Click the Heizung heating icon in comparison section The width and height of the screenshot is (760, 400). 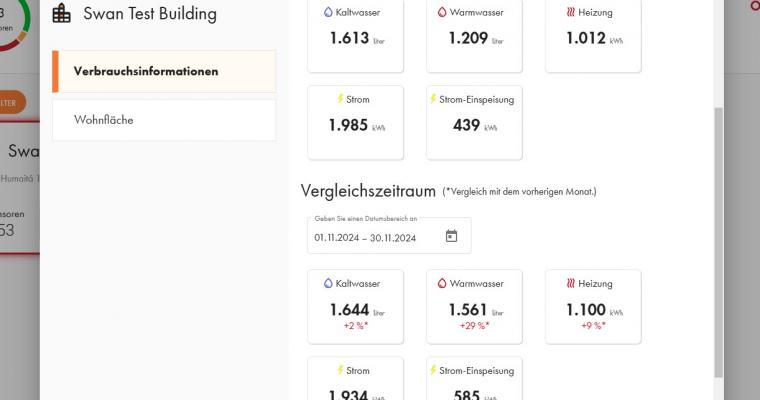(570, 283)
